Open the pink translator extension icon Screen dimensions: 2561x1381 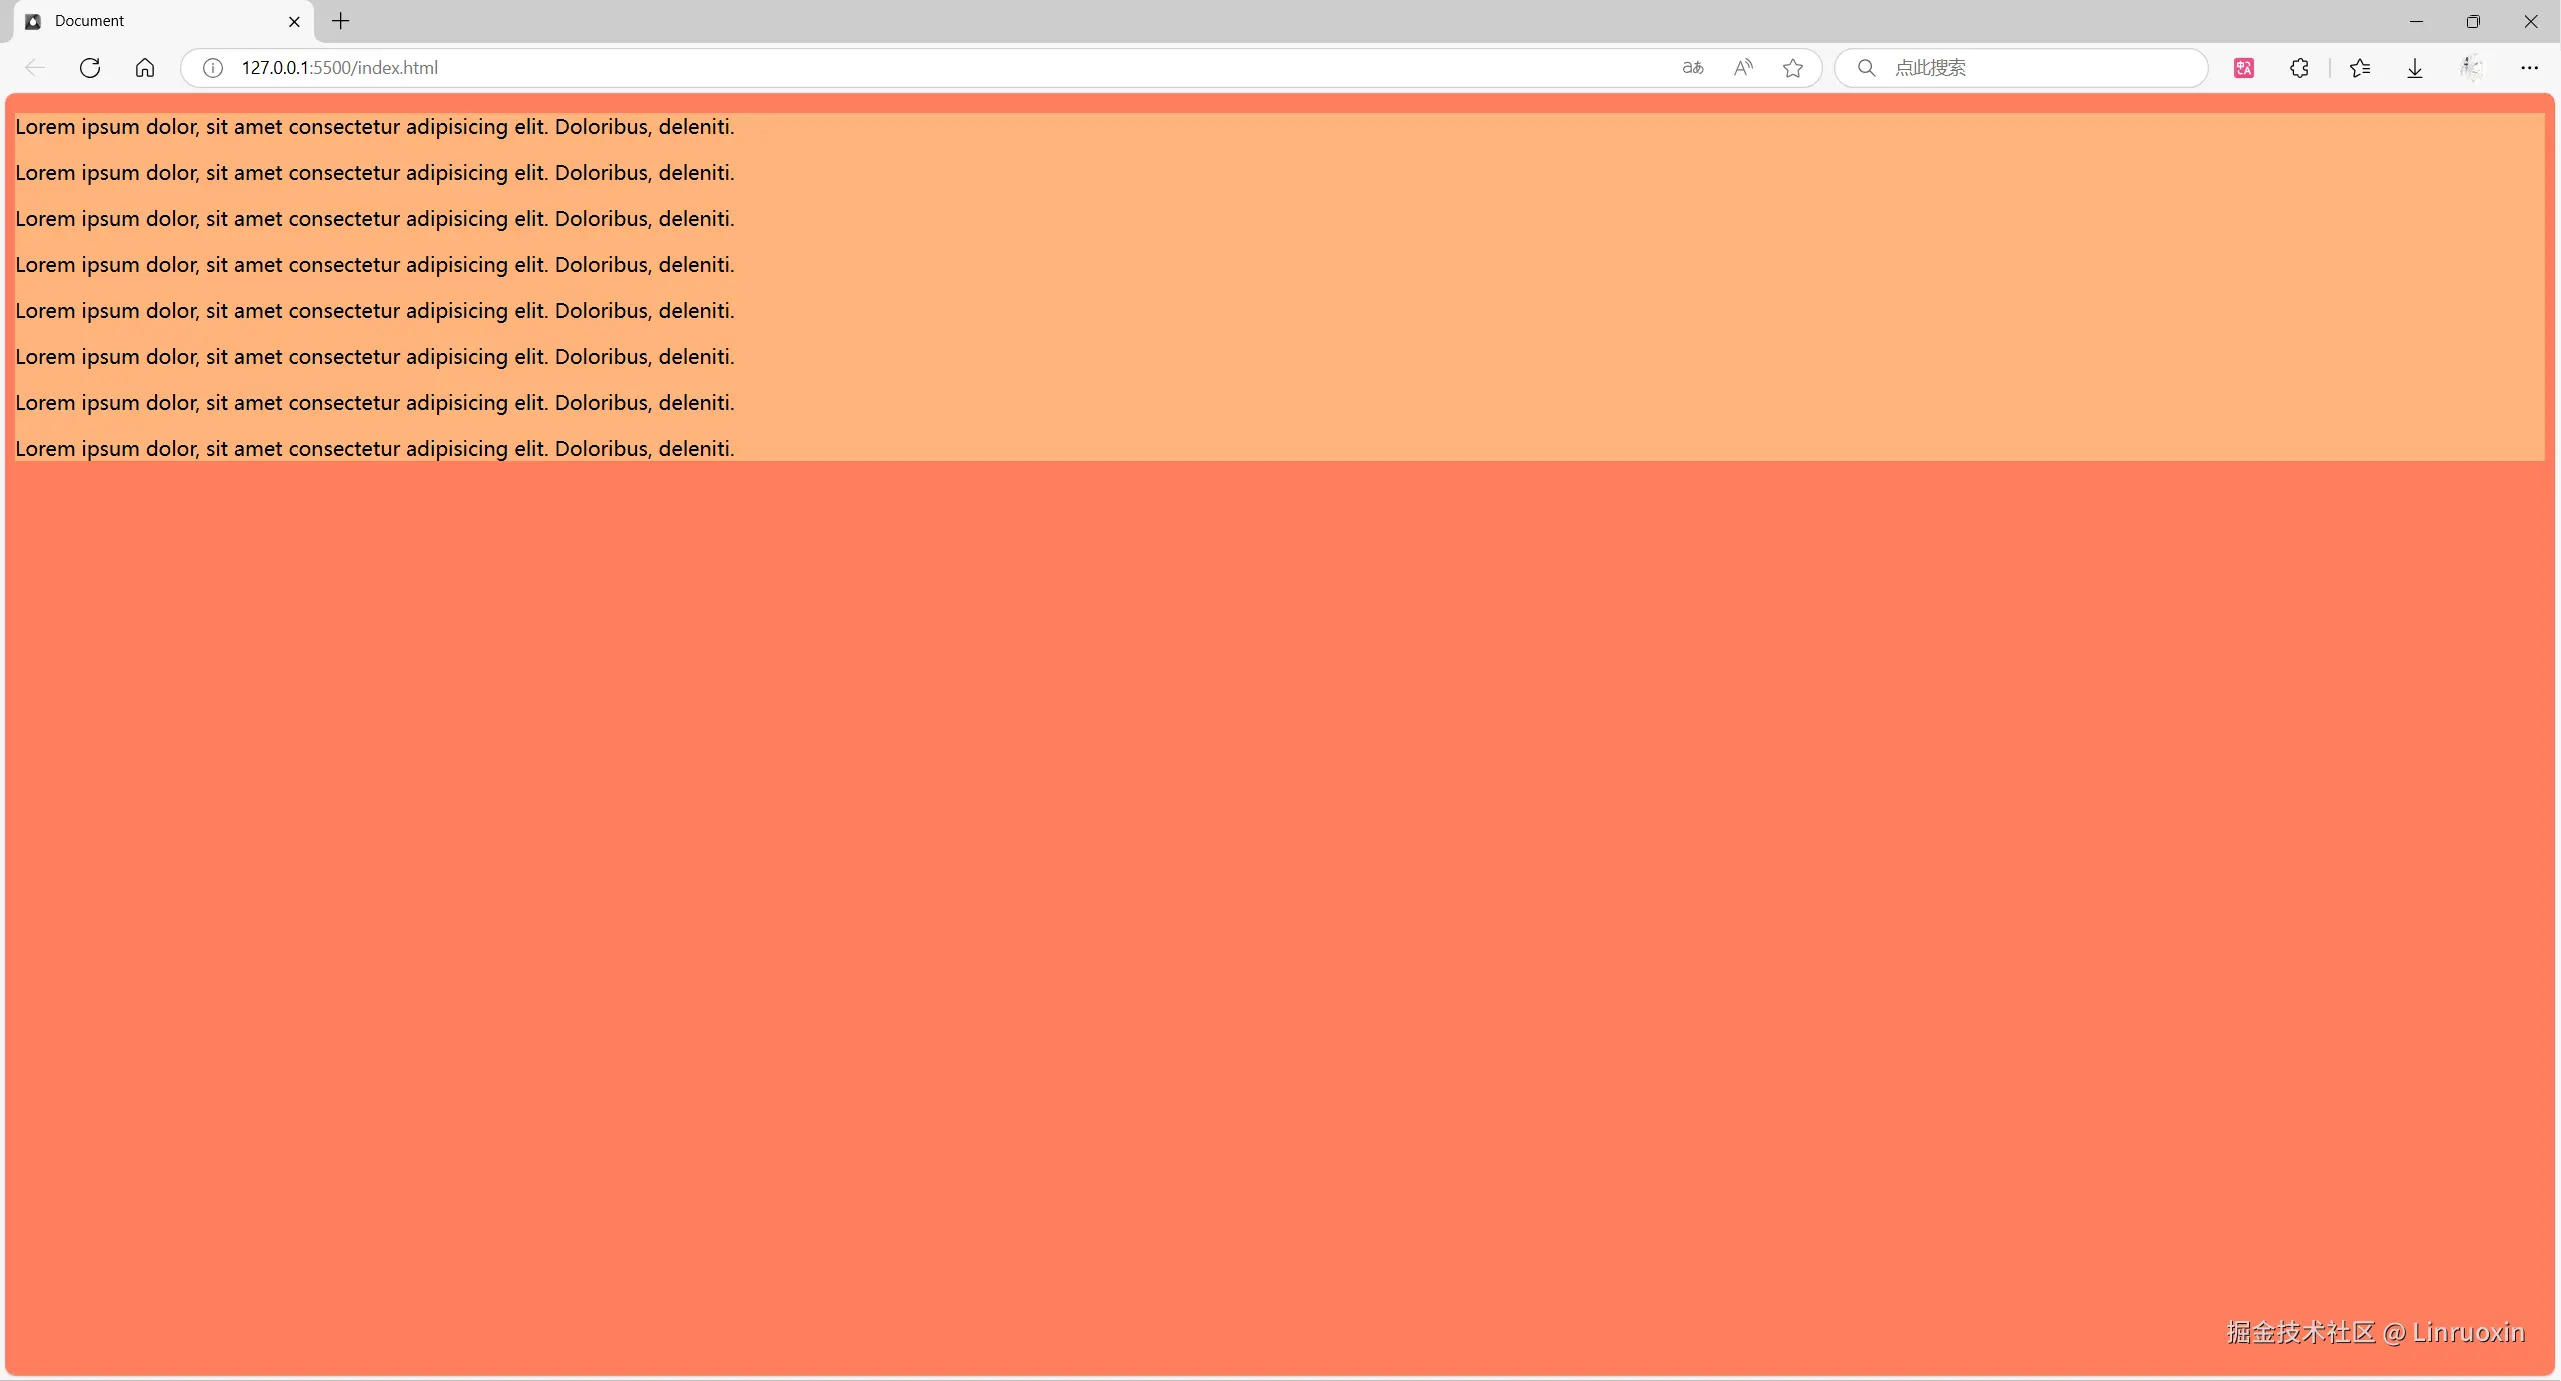tap(2244, 68)
